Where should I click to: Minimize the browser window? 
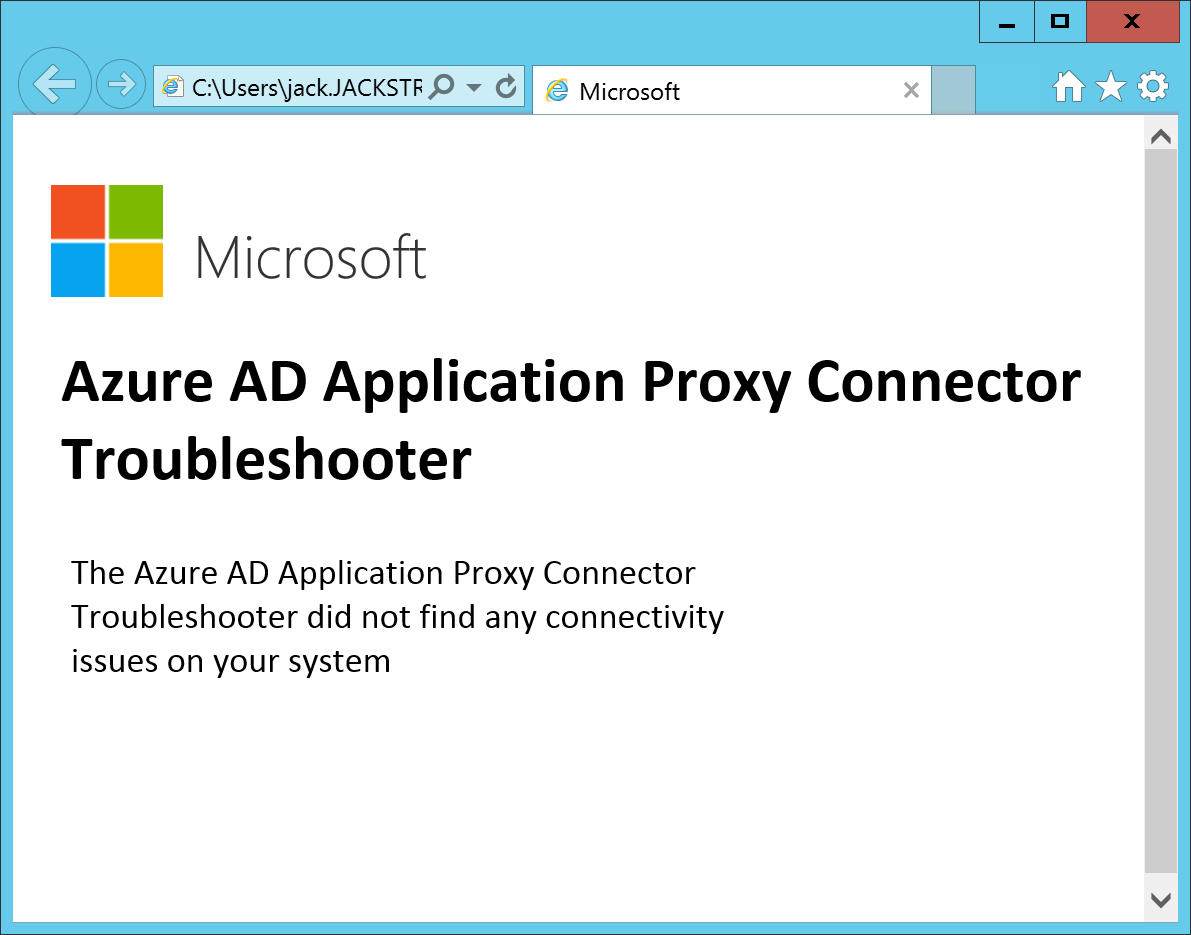click(1007, 22)
